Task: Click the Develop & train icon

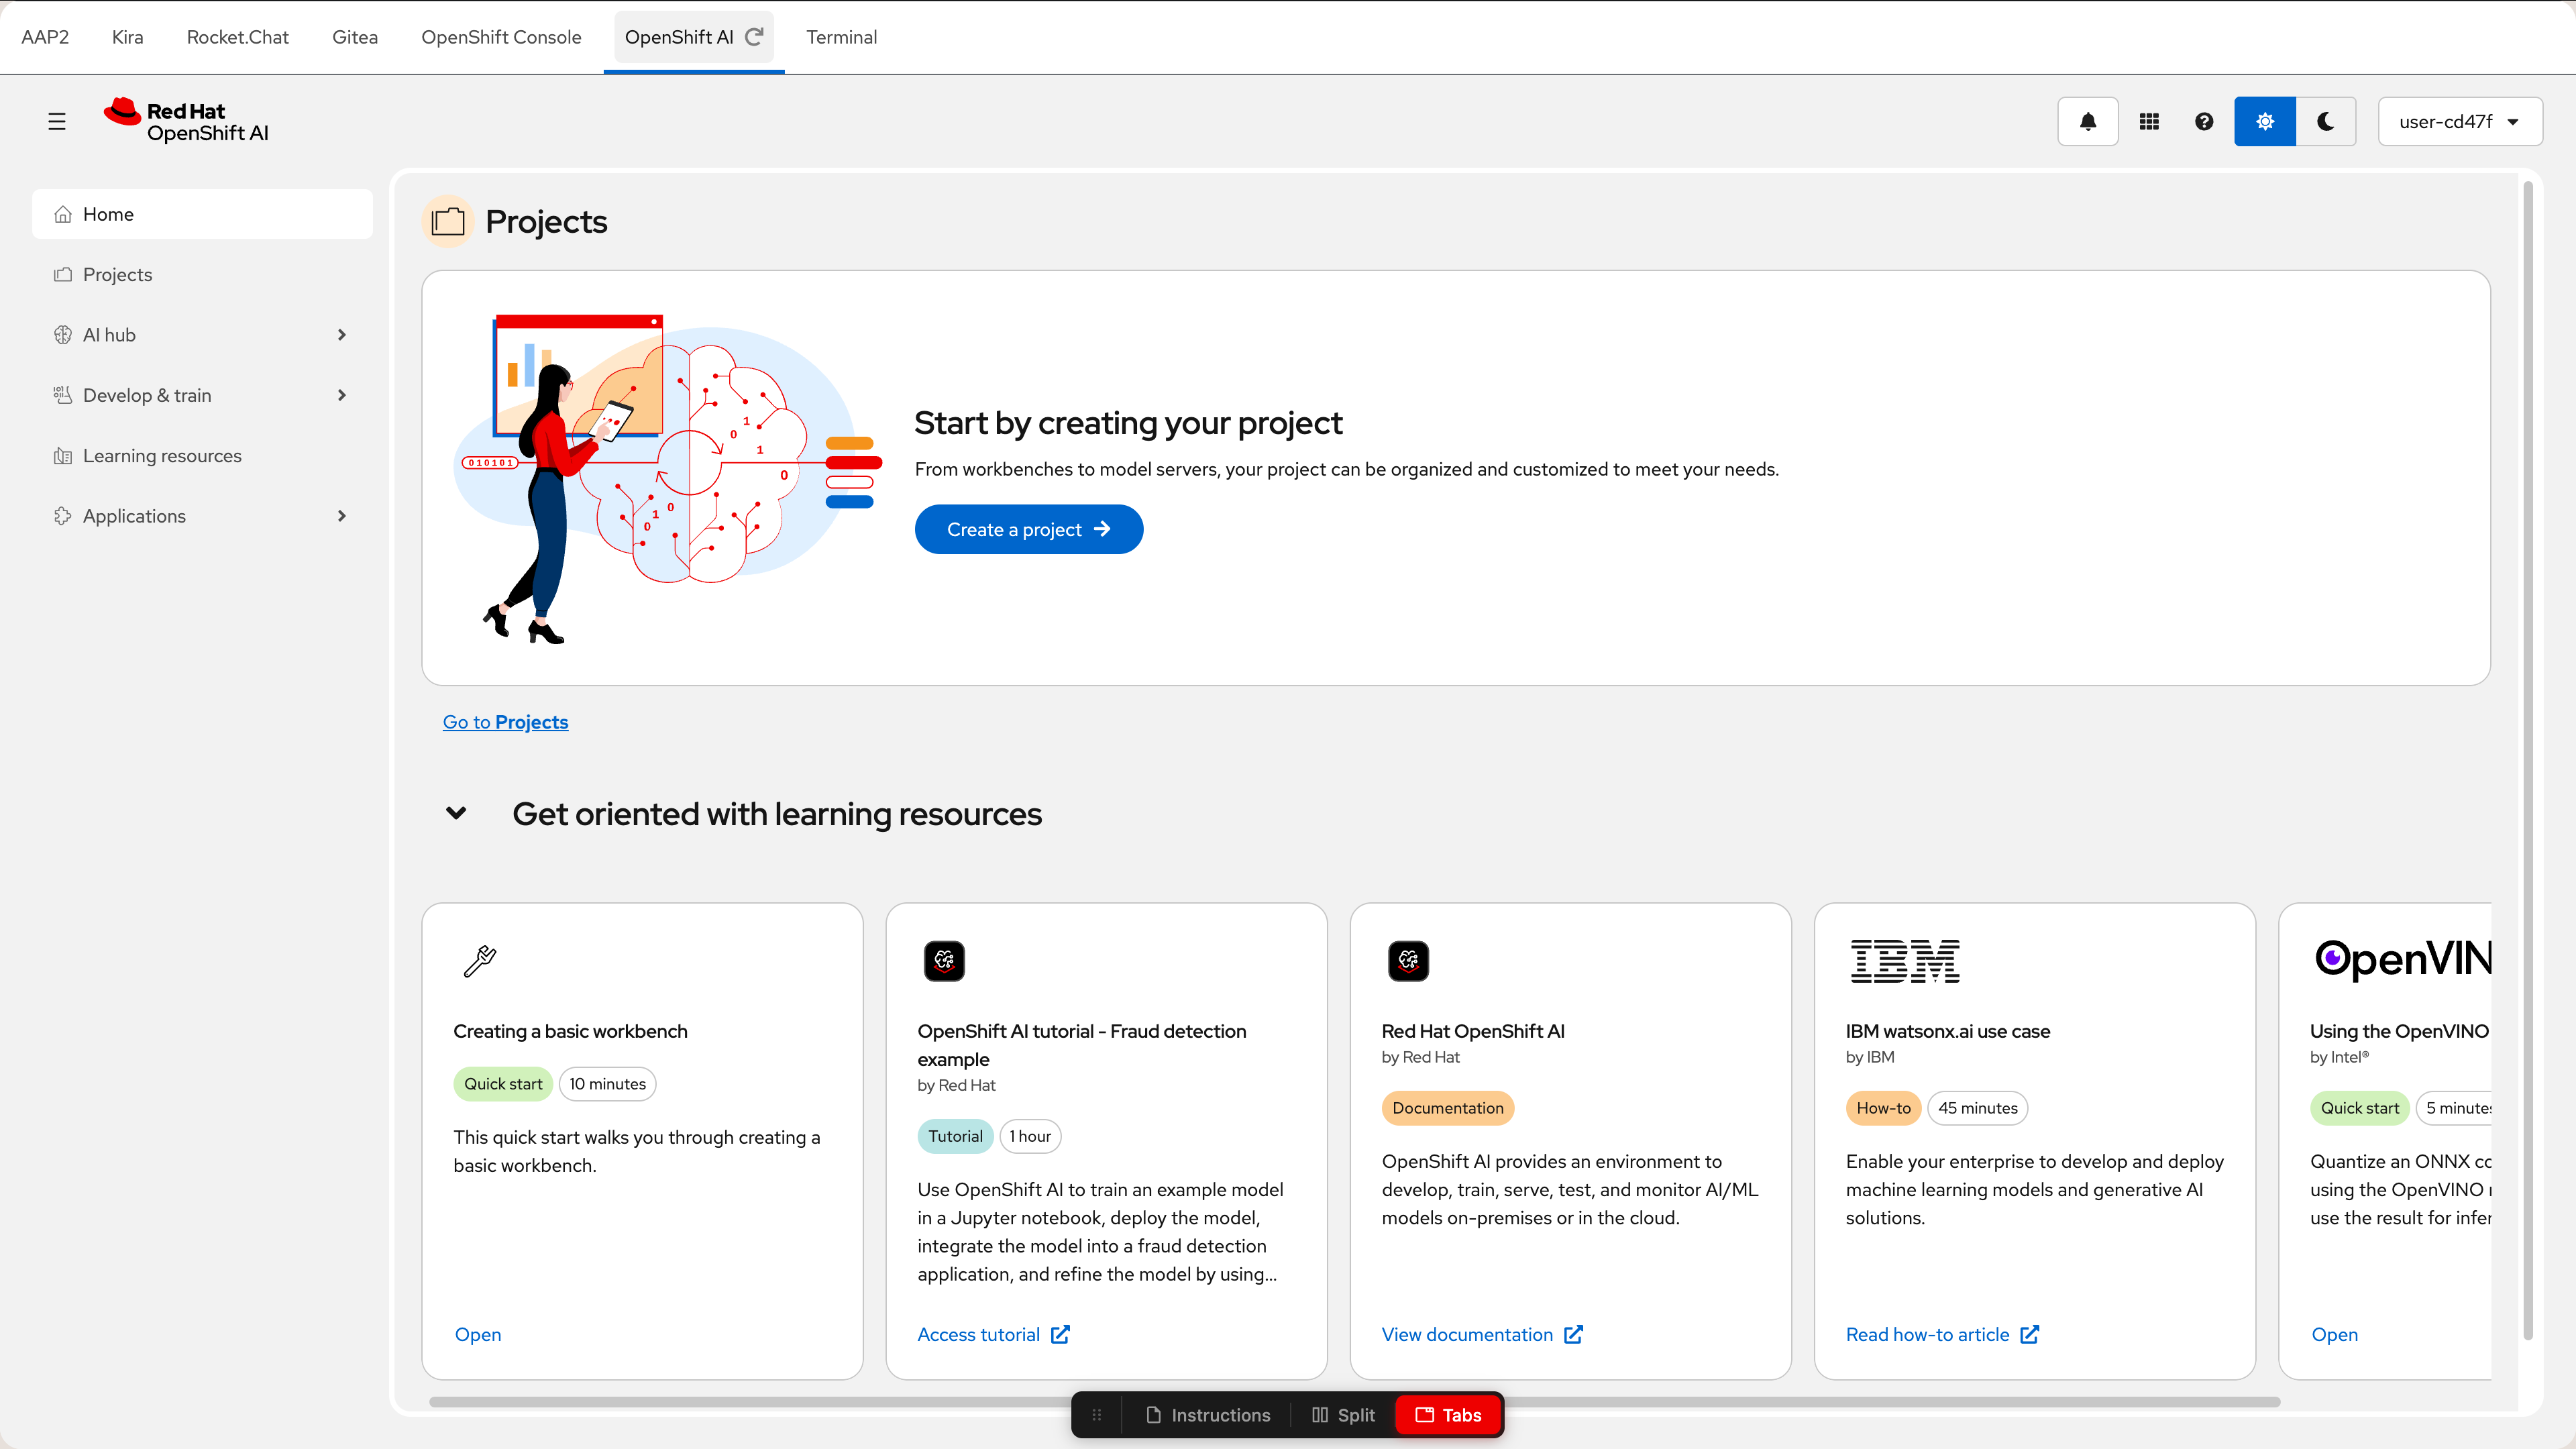Action: point(63,395)
